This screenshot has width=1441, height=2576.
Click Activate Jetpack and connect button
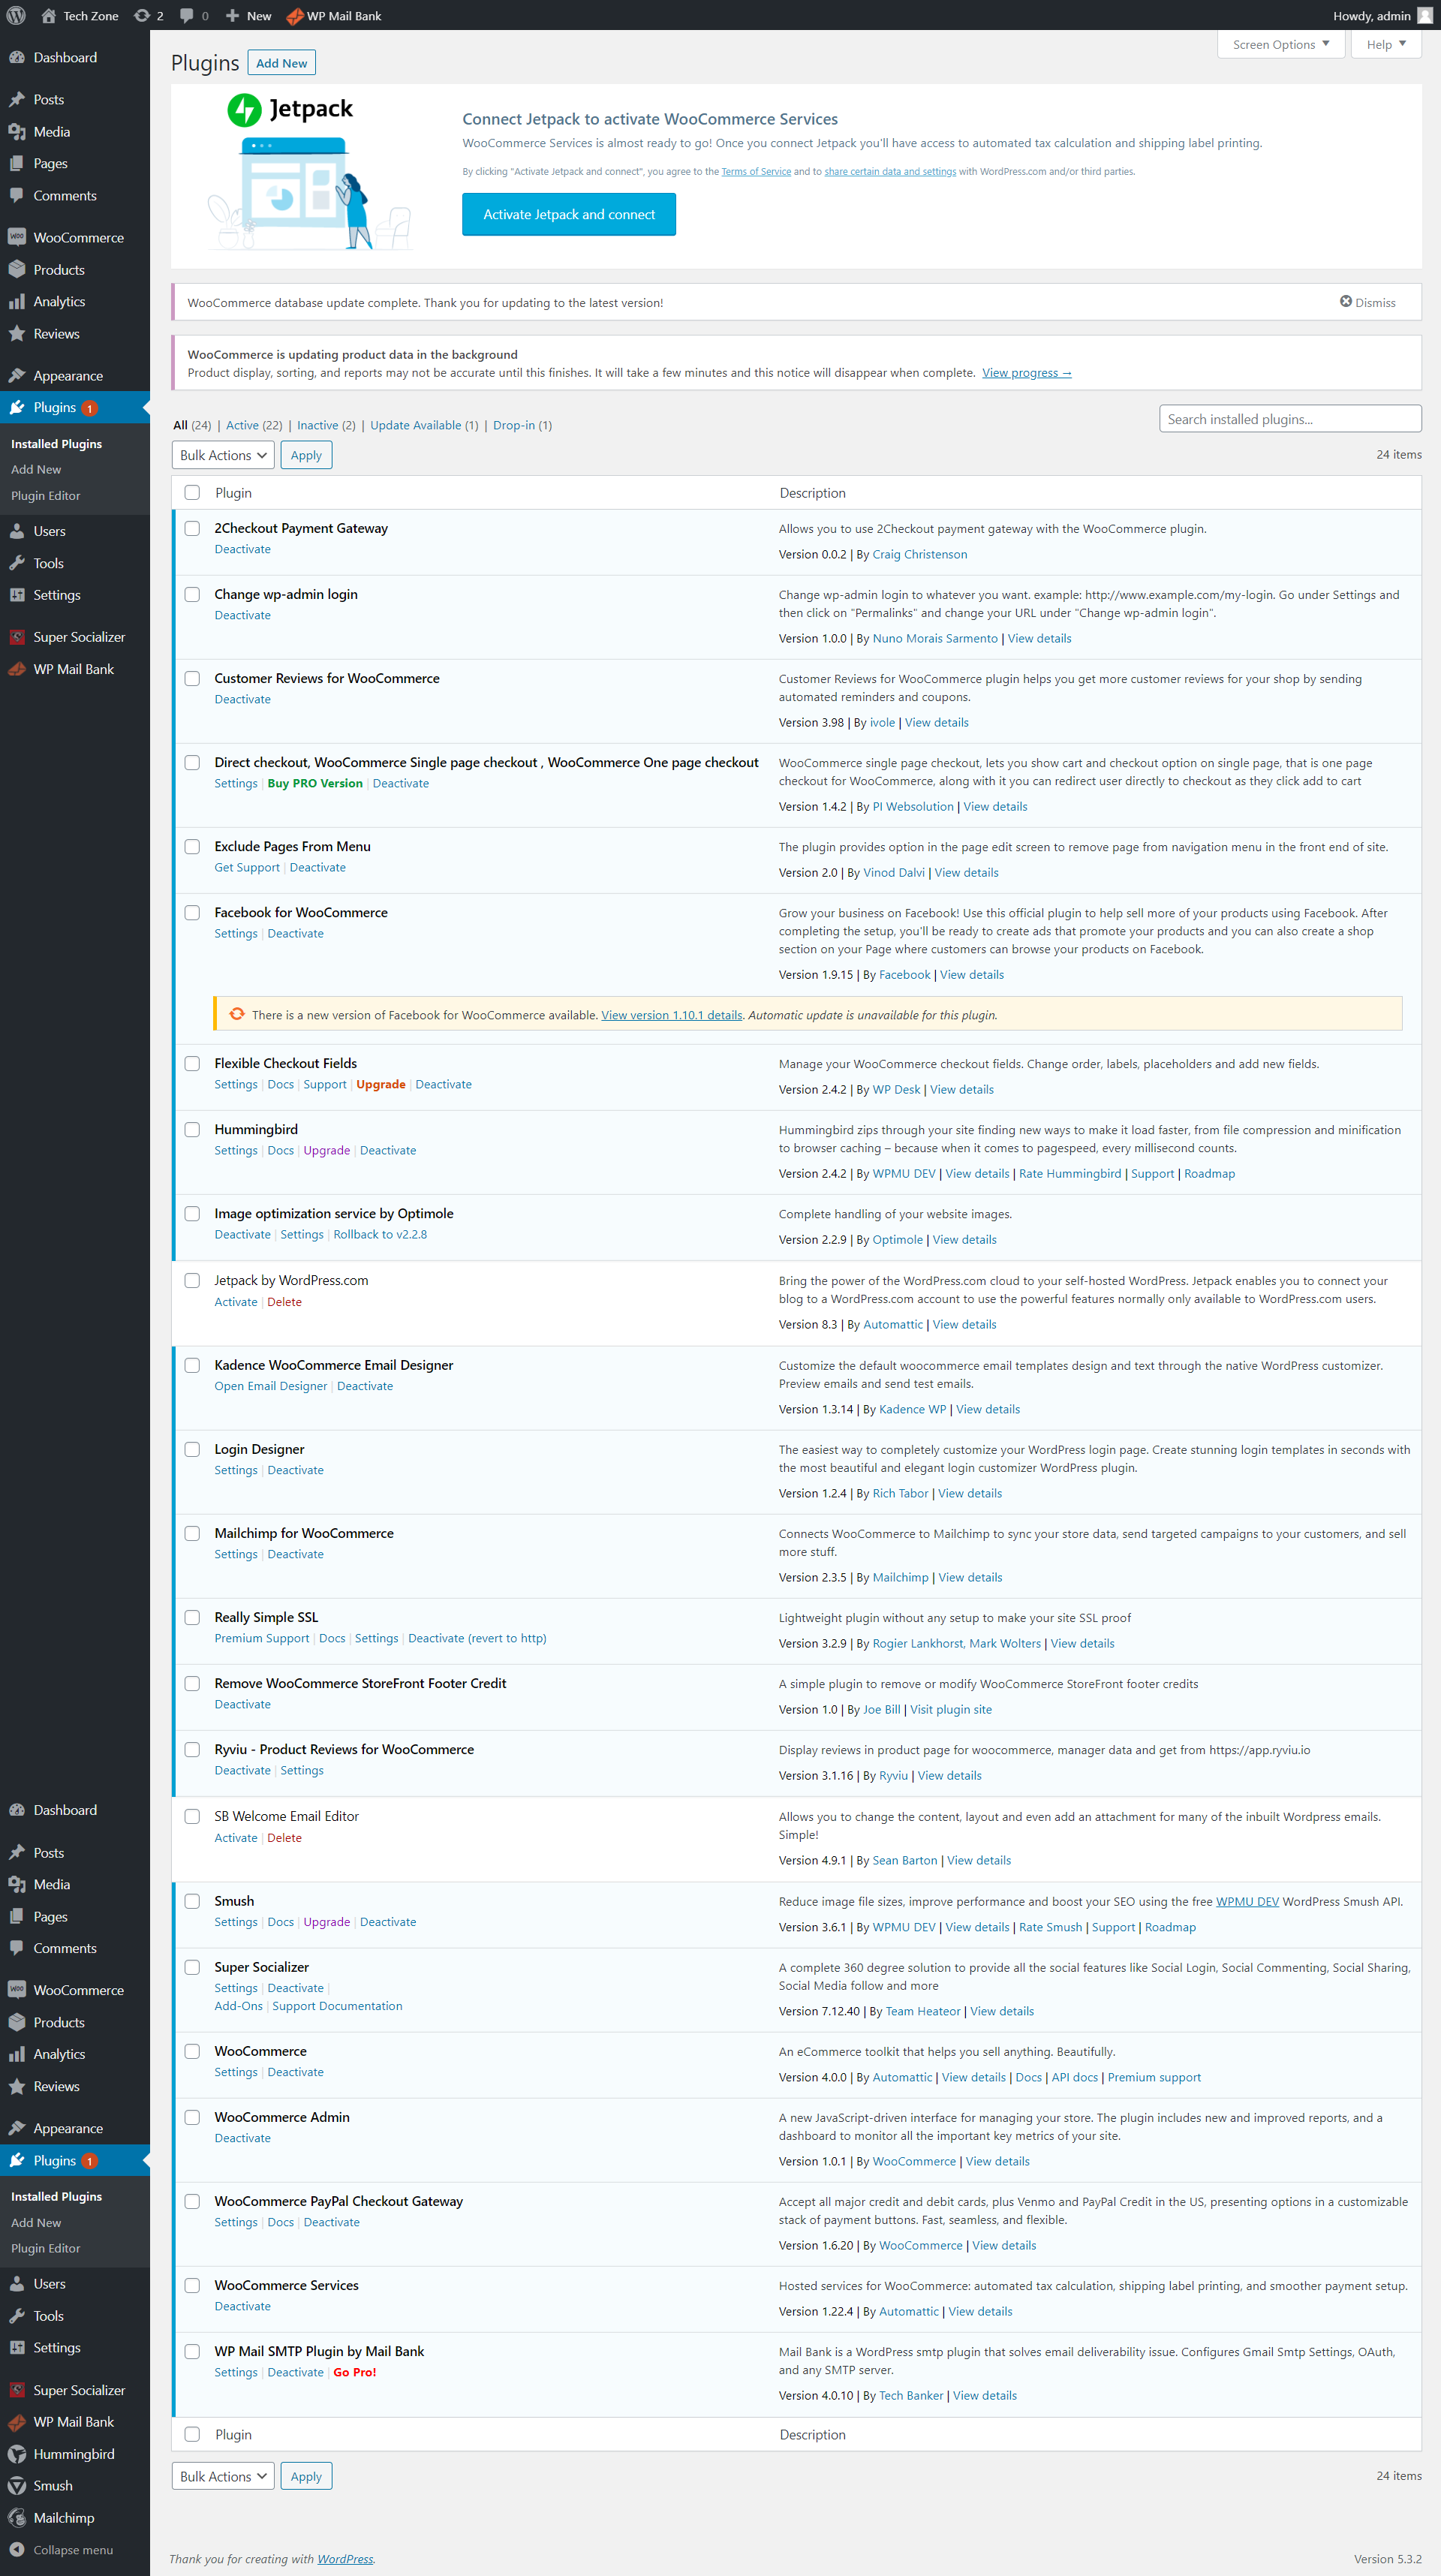(568, 214)
